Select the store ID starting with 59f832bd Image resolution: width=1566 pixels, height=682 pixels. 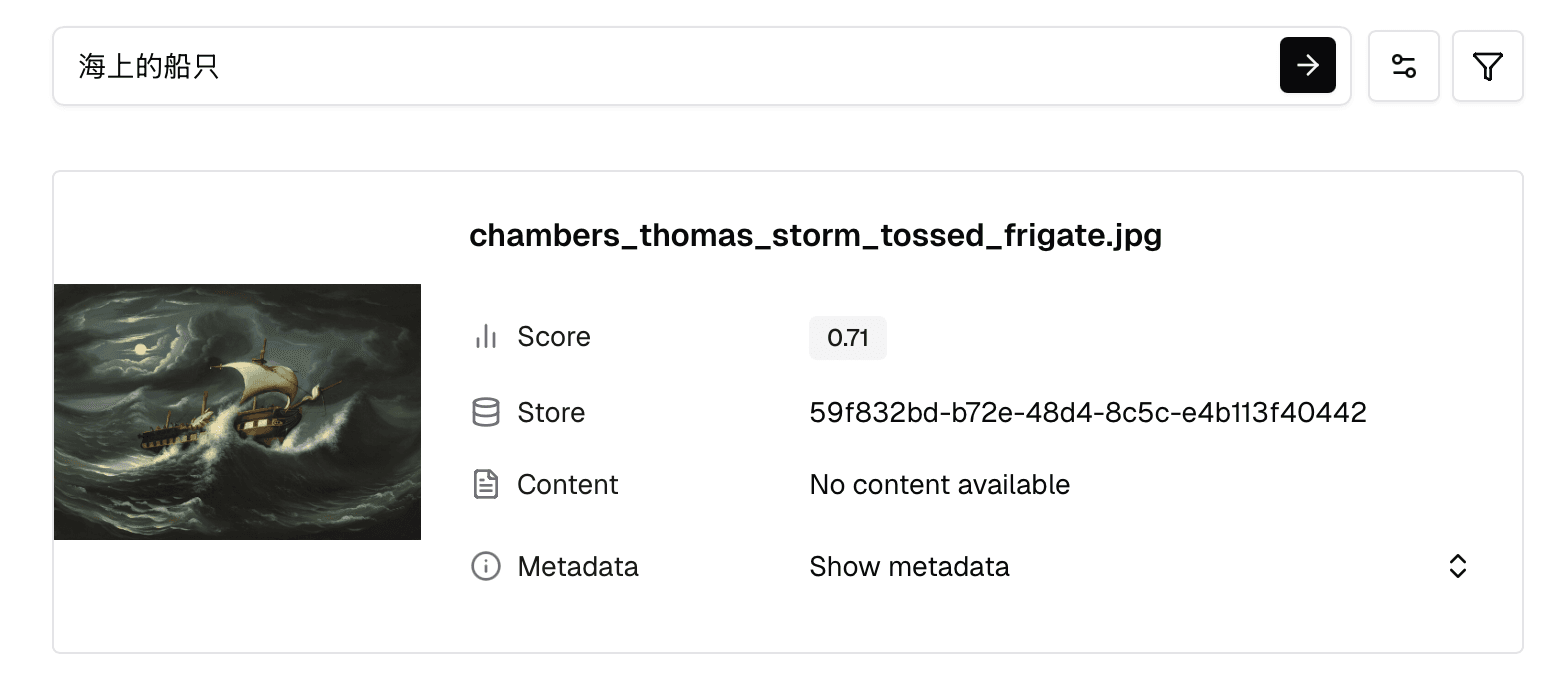point(1087,412)
